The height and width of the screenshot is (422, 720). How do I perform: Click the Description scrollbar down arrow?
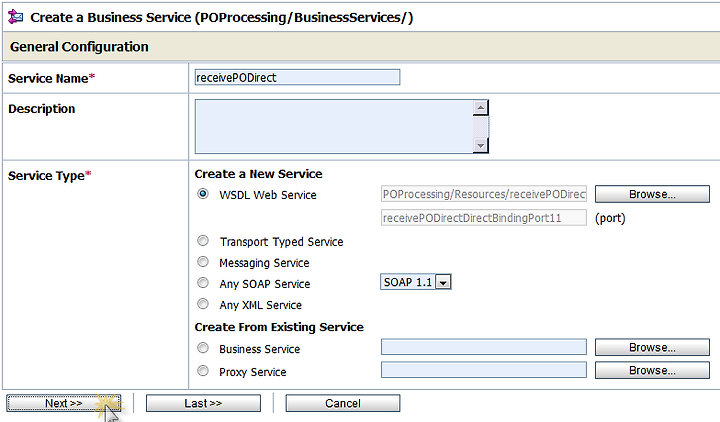pos(480,146)
